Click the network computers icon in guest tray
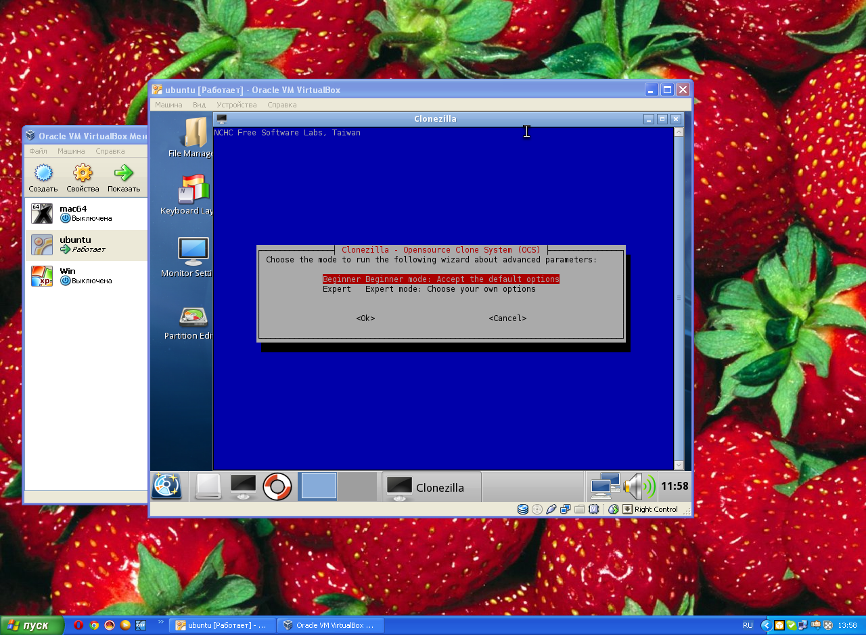The image size is (866, 635). pos(605,486)
